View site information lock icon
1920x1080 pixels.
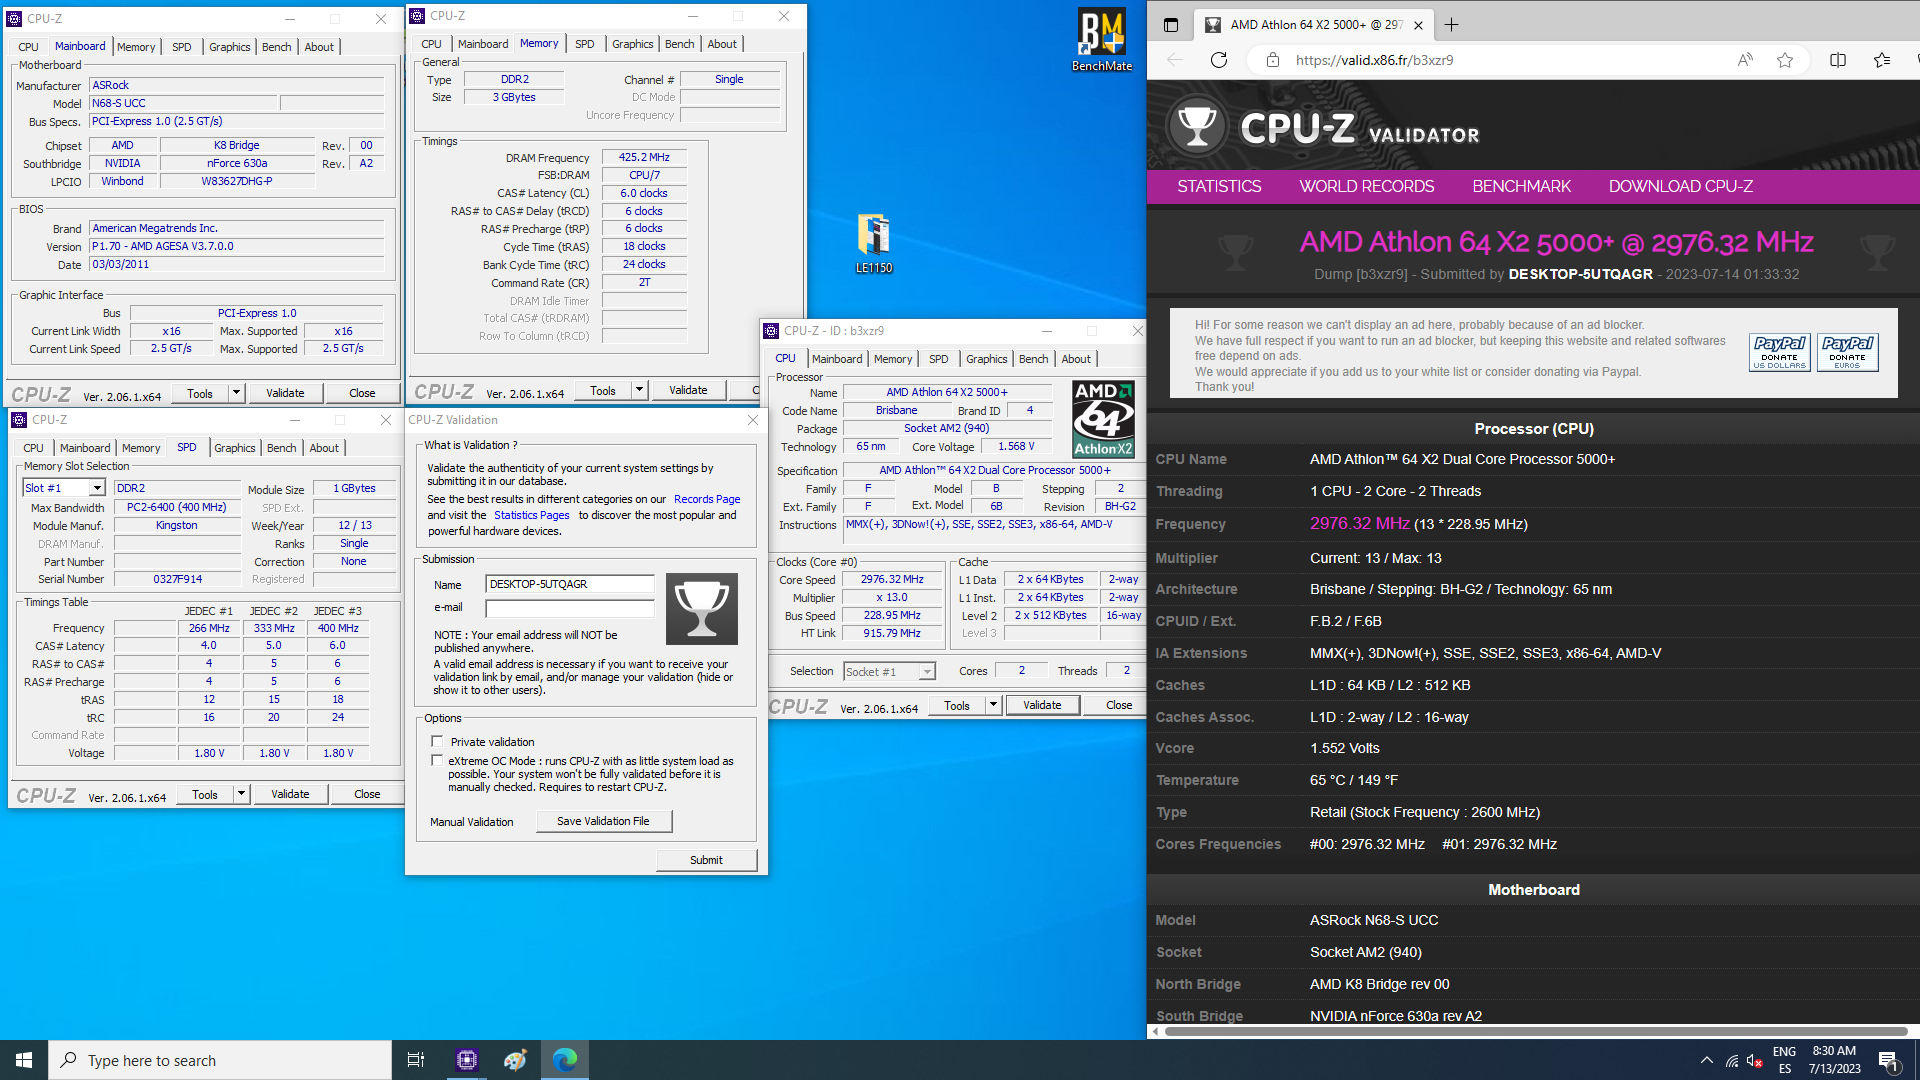coord(1272,60)
